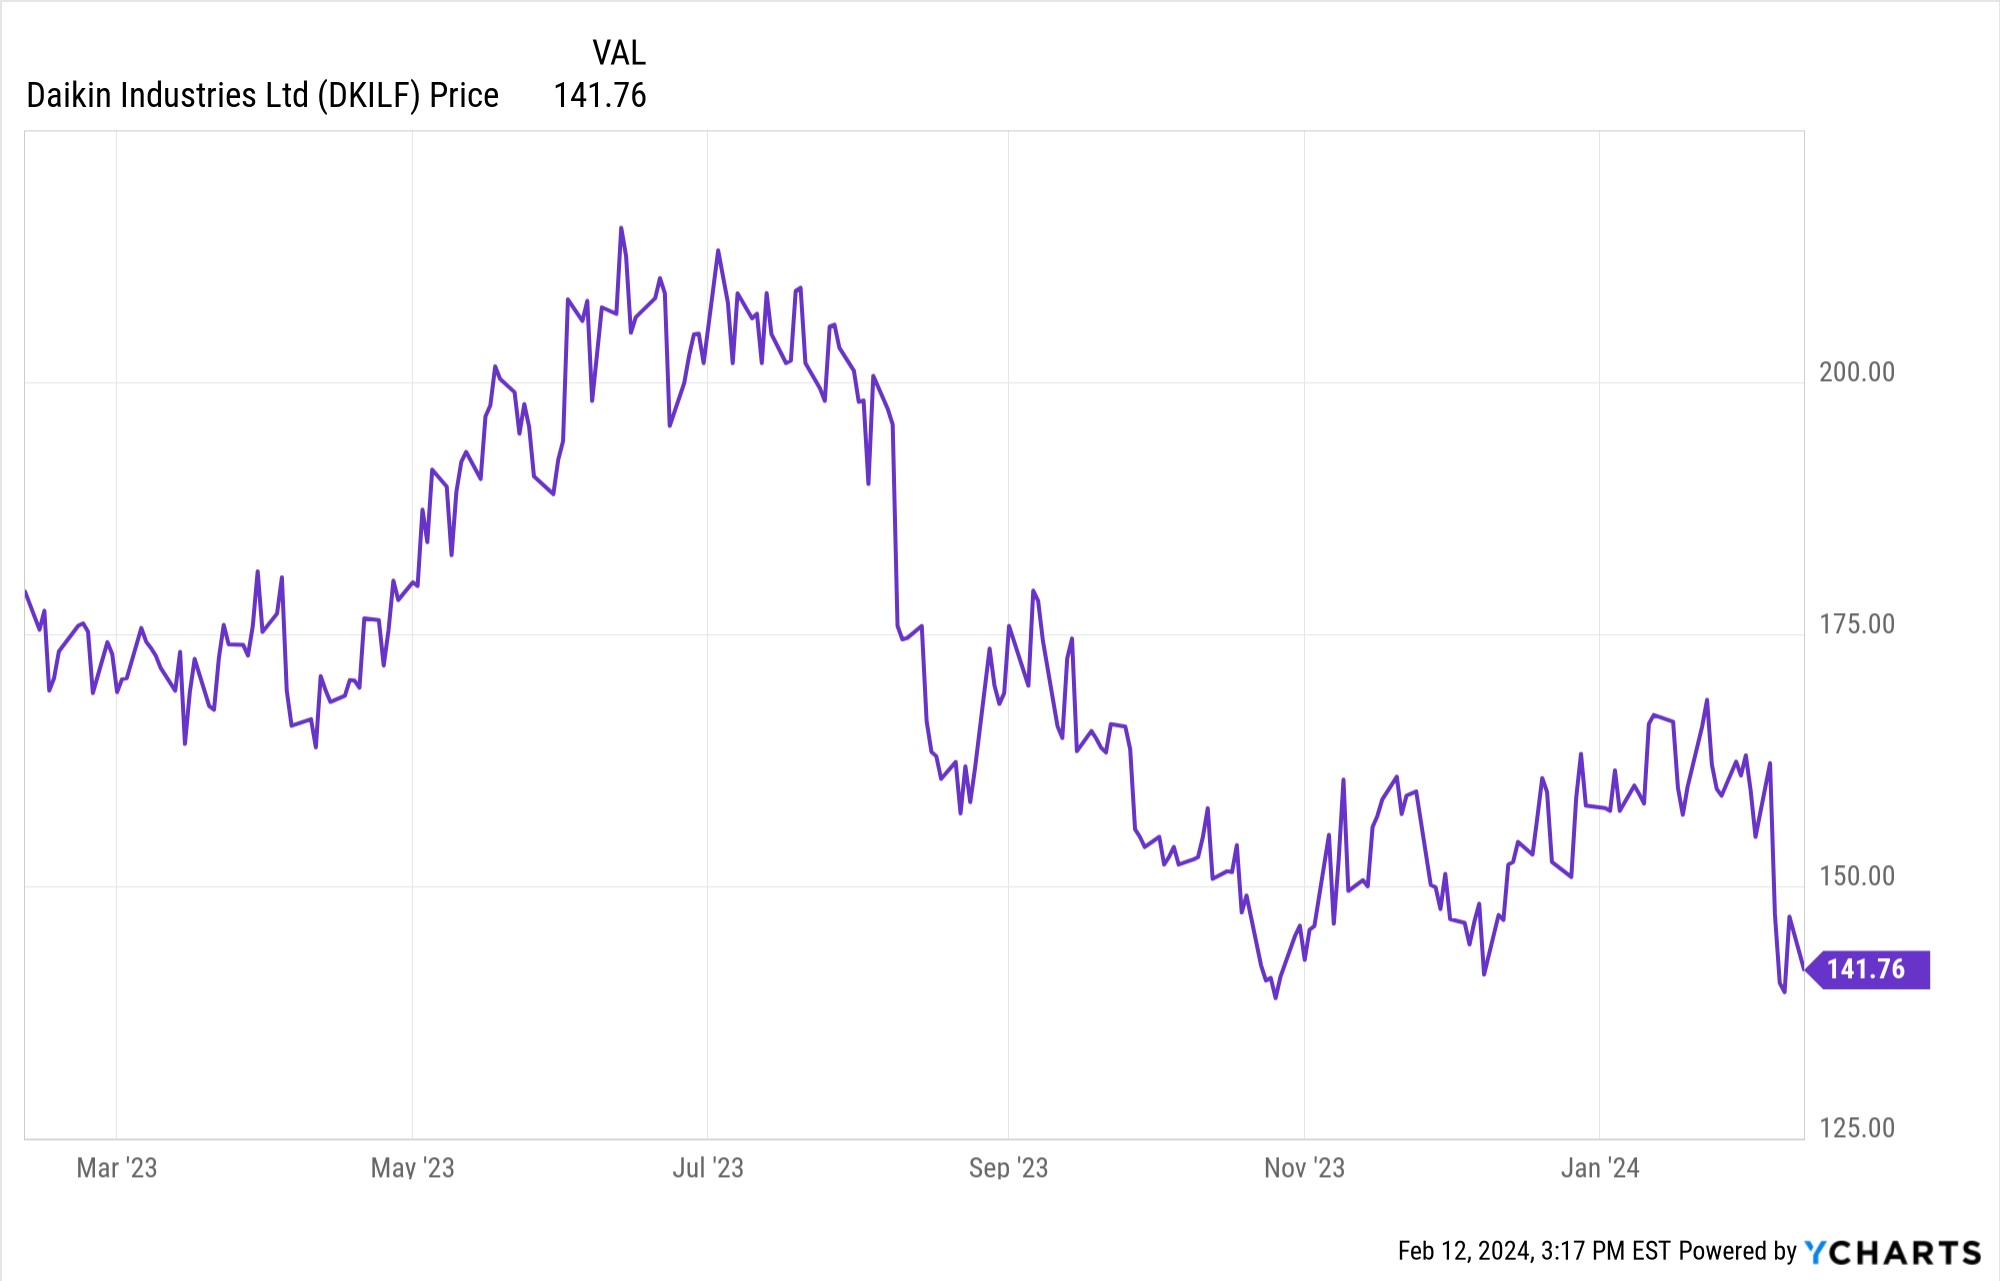Click the Powered by text
The image size is (2000, 1281).
pyautogui.click(x=1738, y=1251)
